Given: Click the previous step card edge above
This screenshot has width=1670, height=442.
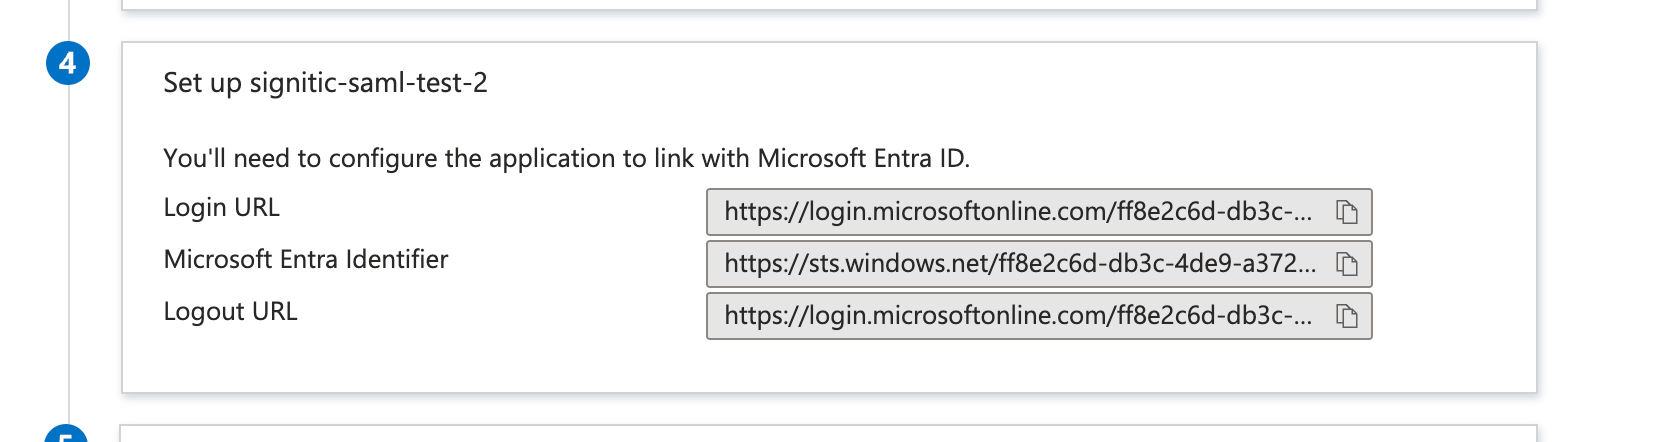Looking at the screenshot, I should [x=828, y=5].
